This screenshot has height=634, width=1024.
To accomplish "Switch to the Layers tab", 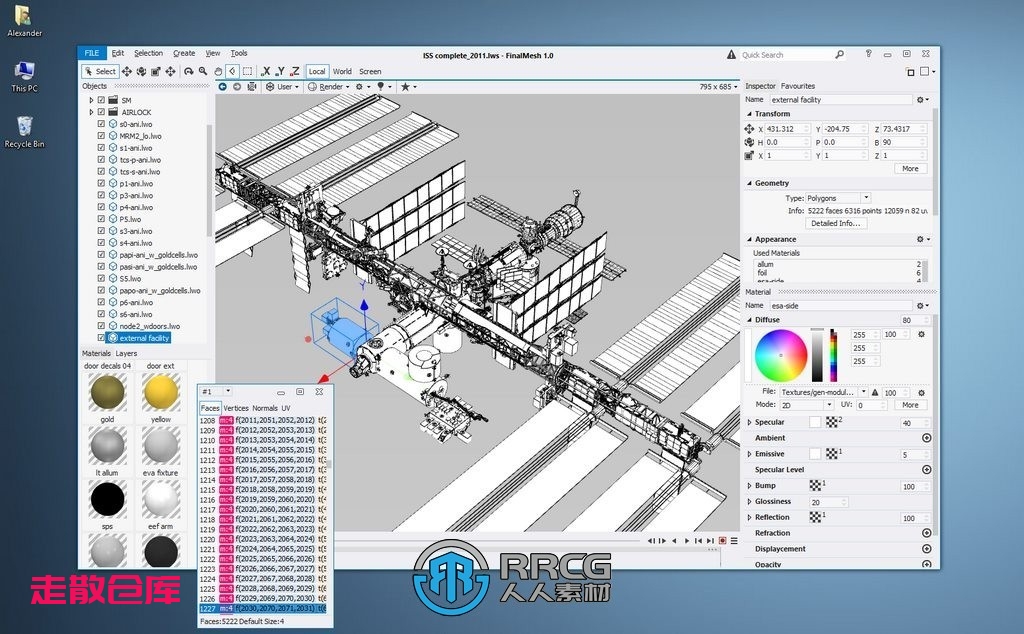I will pos(126,353).
